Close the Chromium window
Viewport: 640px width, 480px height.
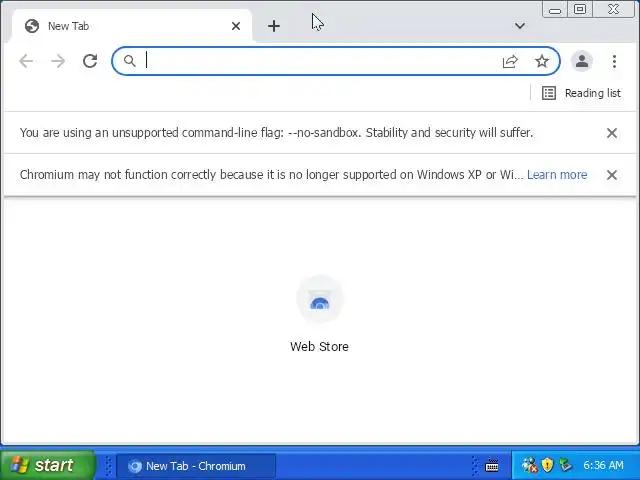(613, 9)
